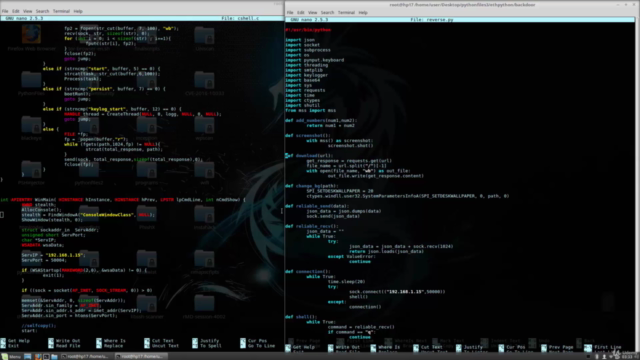Click ServIP "192.168.1.15" line in cshell.c
The height and width of the screenshot is (360, 640).
(x=53, y=255)
